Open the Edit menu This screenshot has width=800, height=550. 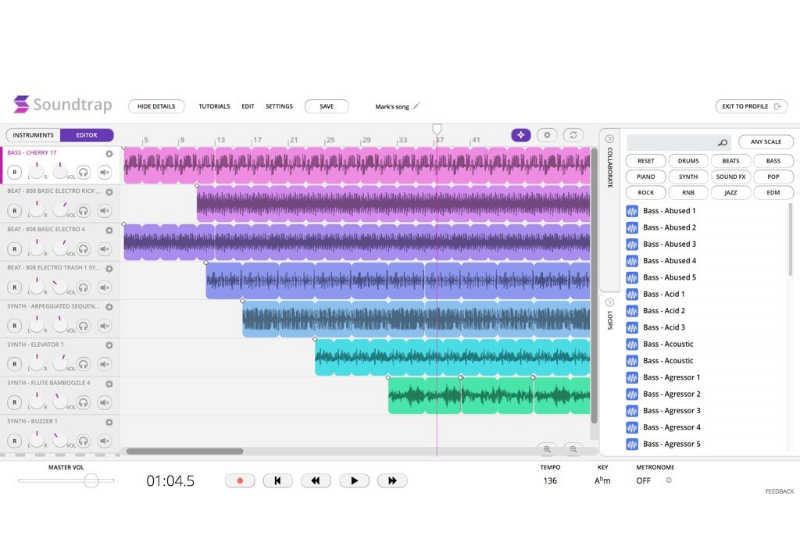[x=248, y=107]
